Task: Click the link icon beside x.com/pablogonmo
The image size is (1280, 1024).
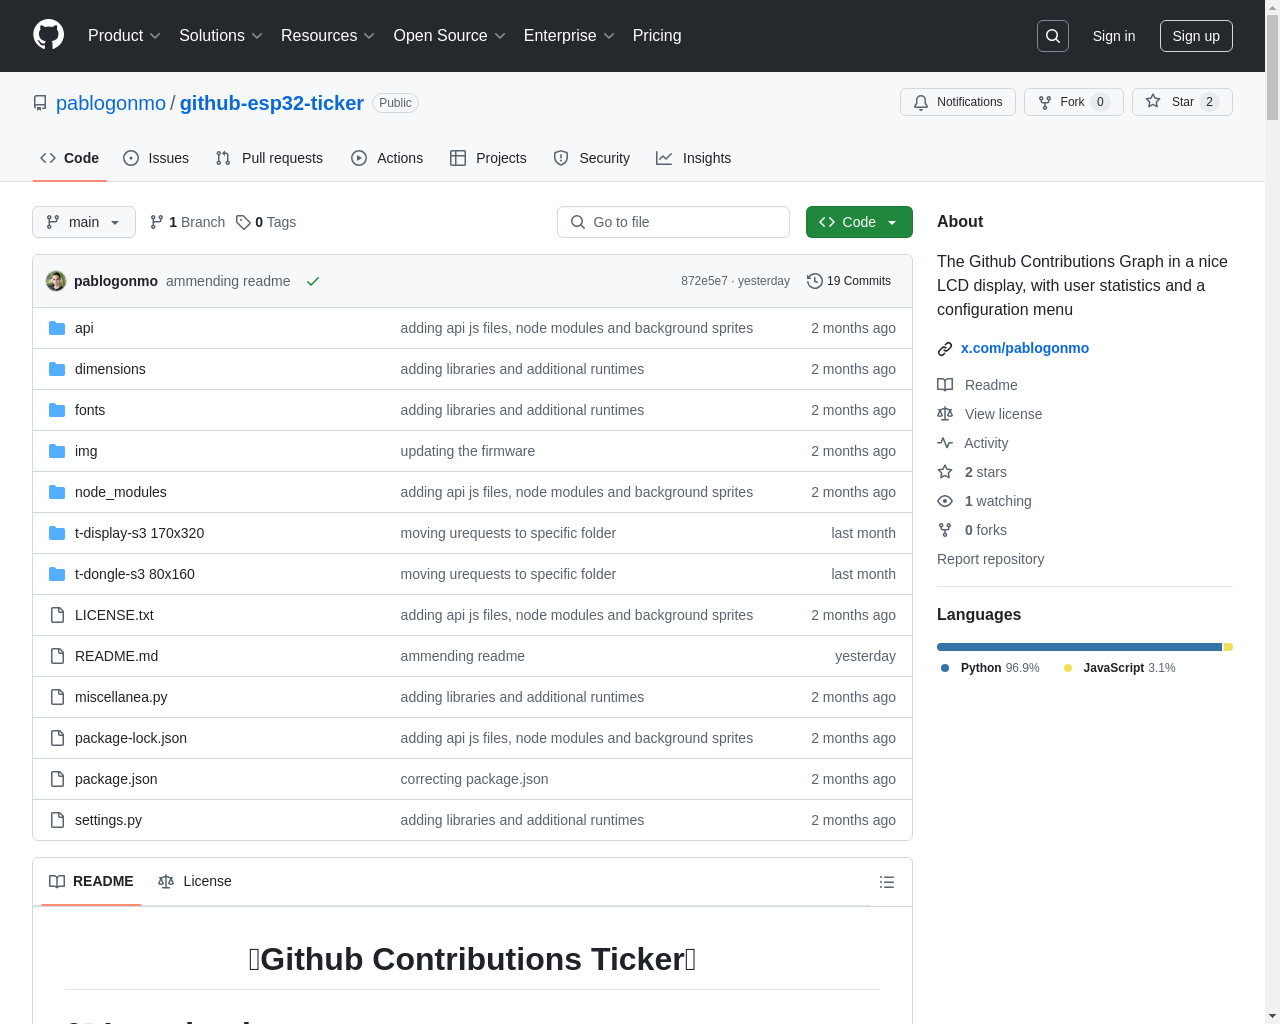Action: coord(945,348)
